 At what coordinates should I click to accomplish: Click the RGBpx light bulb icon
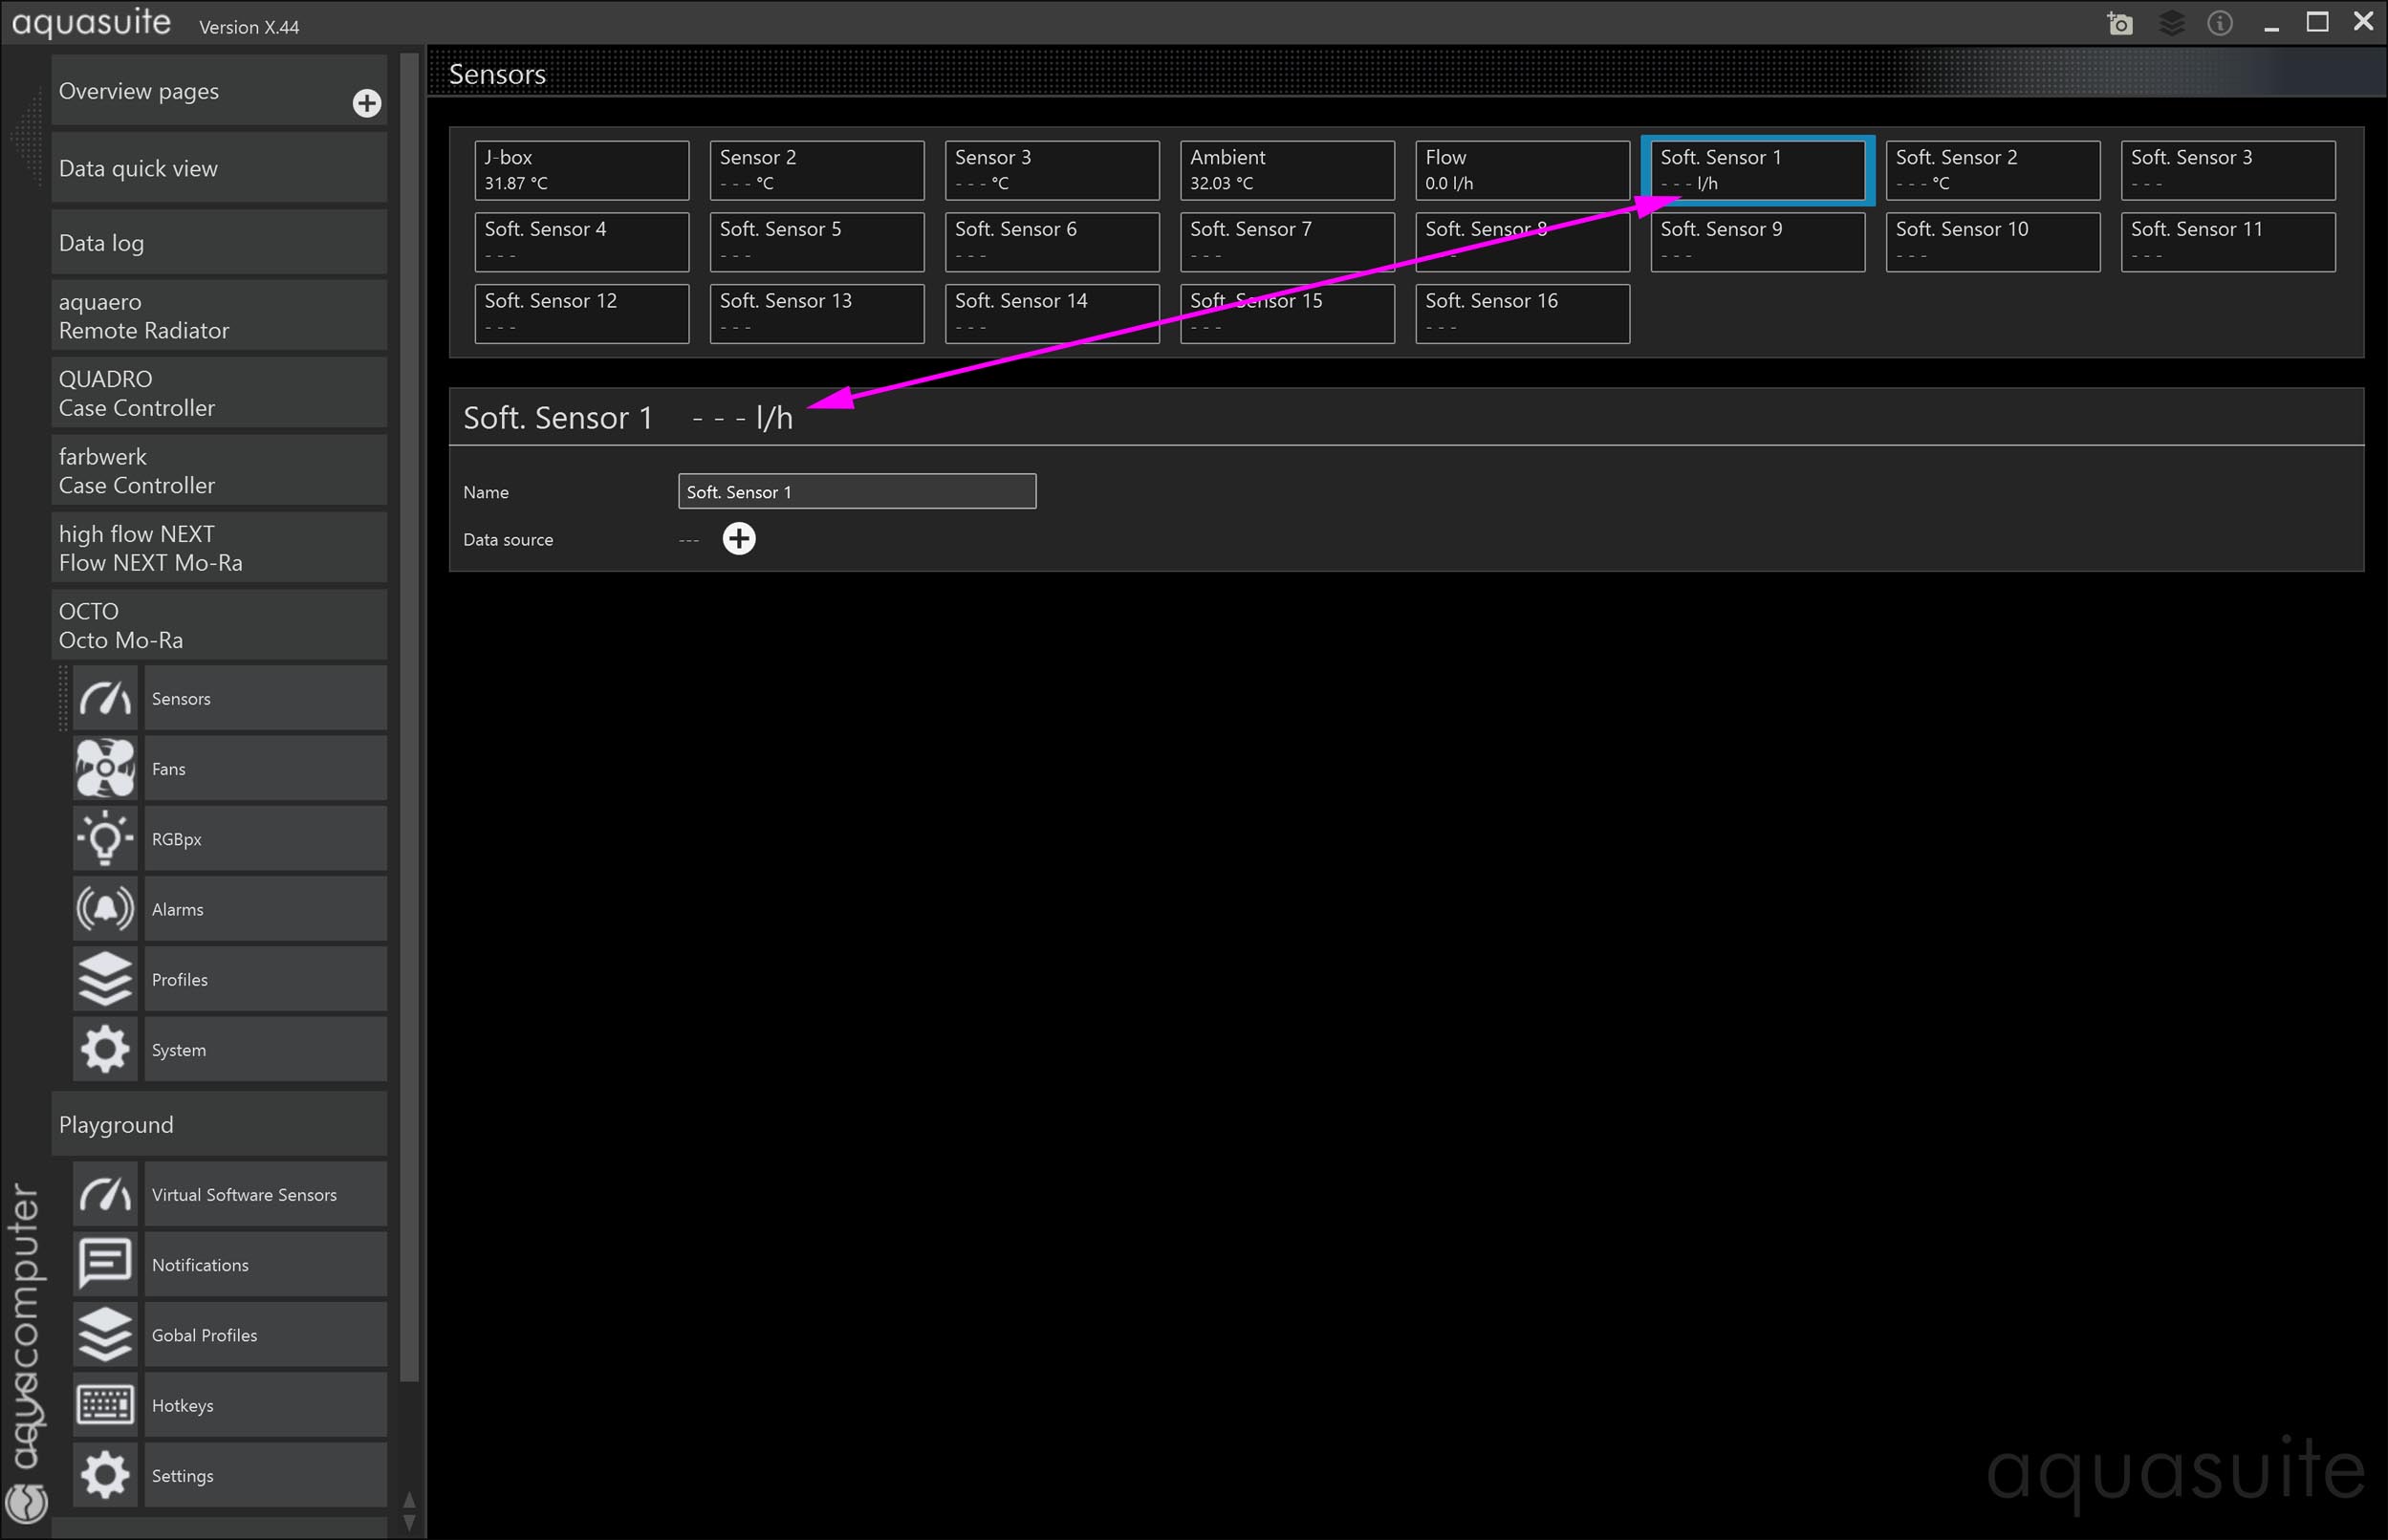click(105, 838)
